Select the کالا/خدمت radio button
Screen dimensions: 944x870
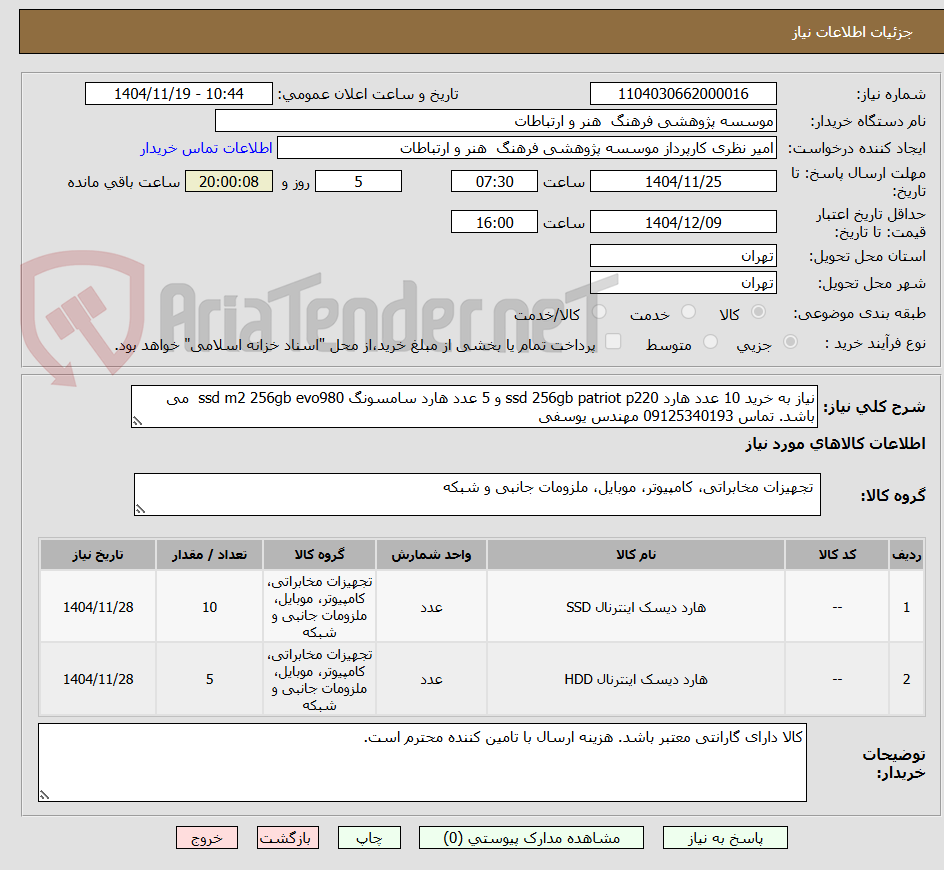(599, 312)
